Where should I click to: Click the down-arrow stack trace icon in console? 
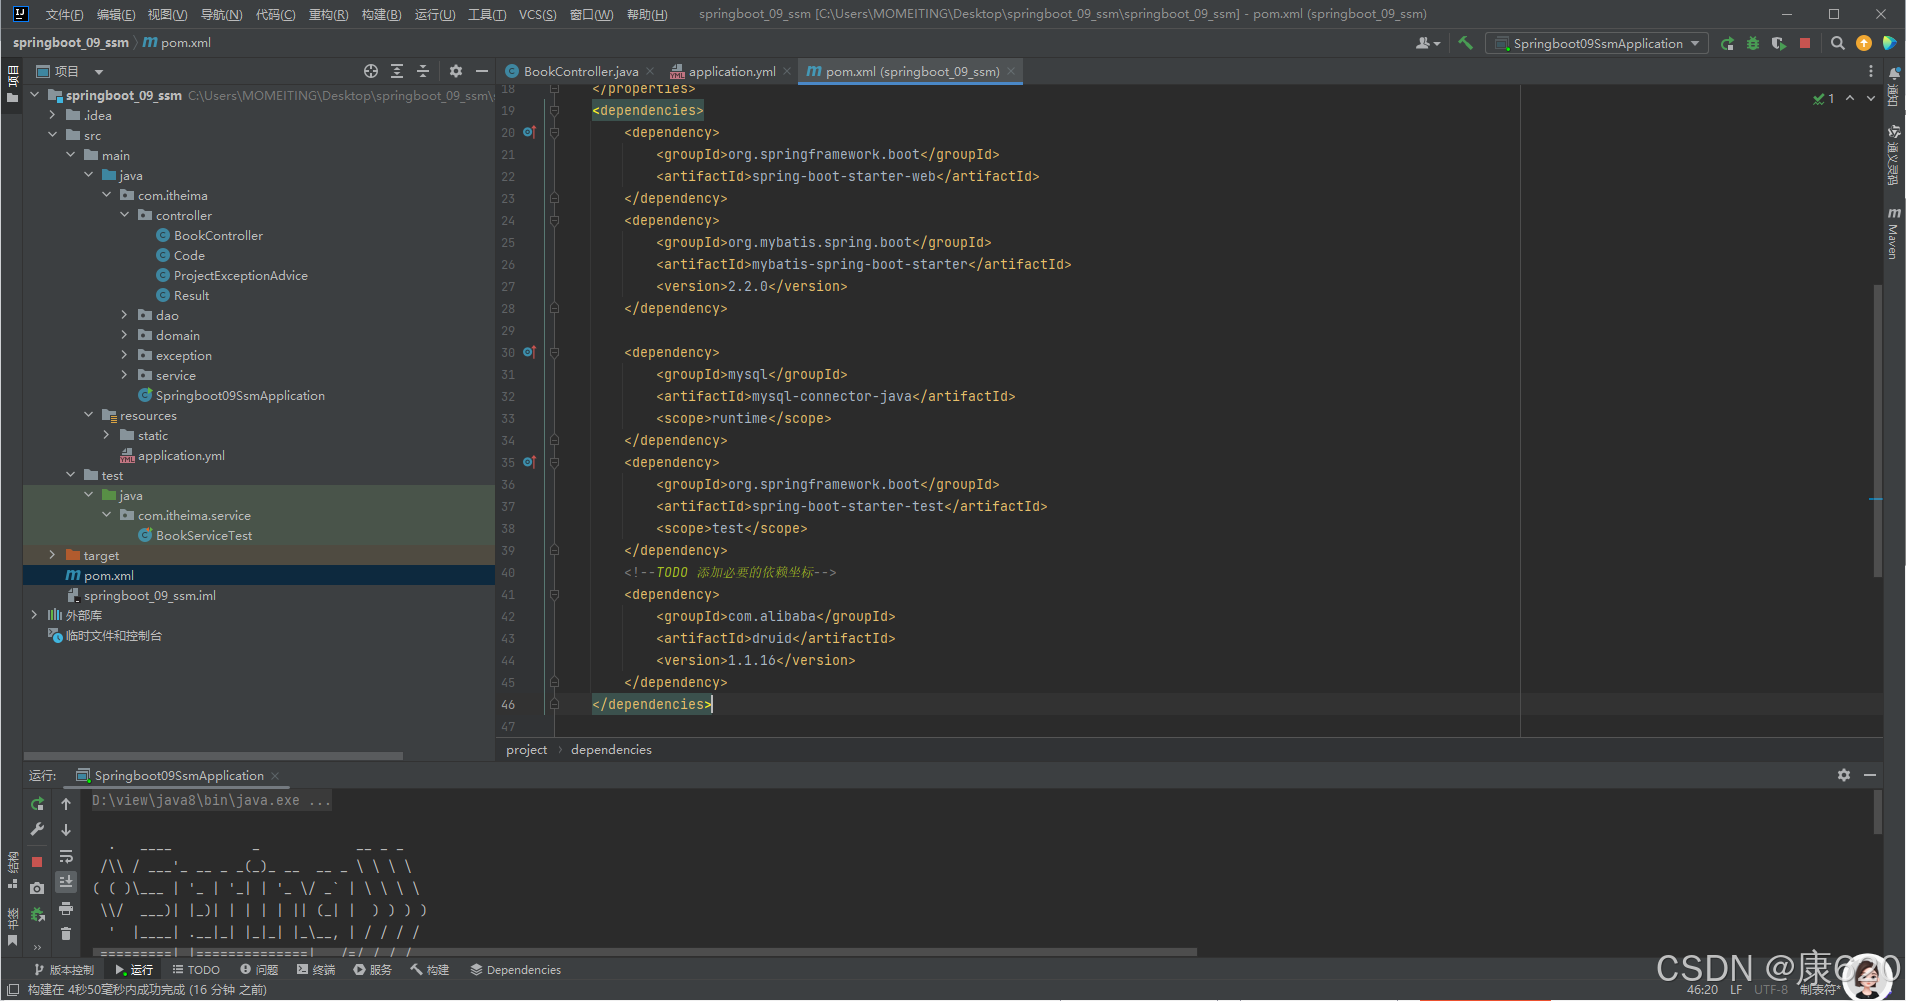[66, 830]
